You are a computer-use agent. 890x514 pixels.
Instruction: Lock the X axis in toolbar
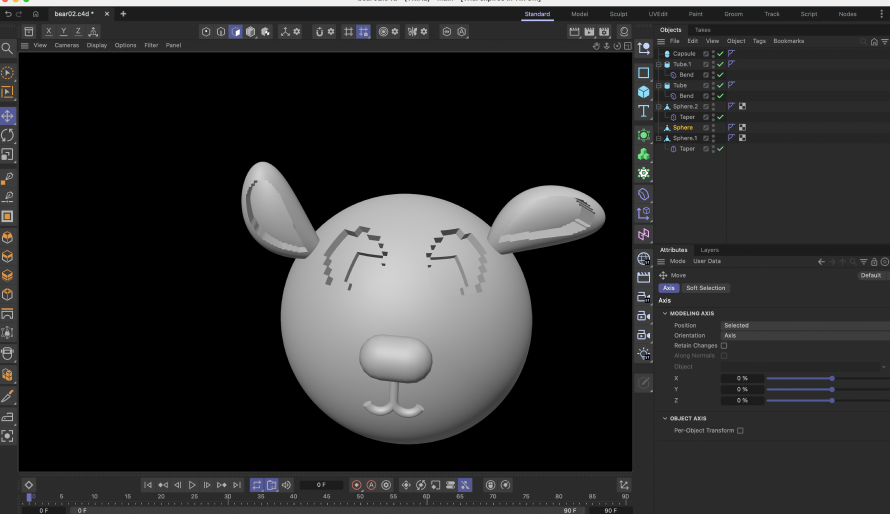[x=48, y=32]
